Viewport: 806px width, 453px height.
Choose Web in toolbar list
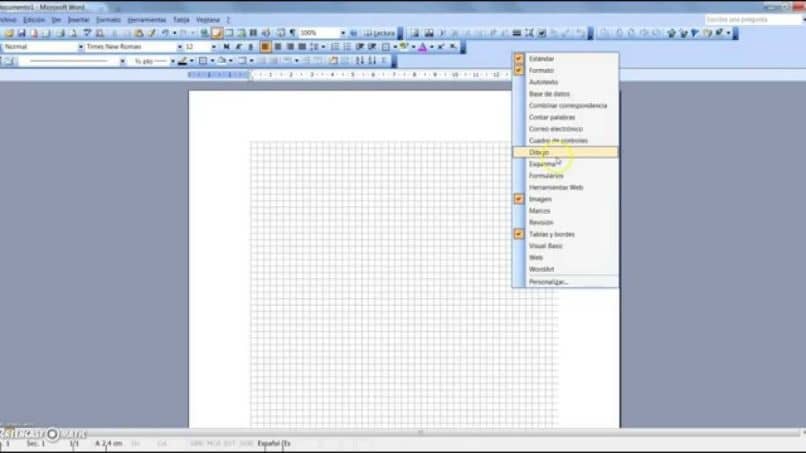tap(565, 258)
